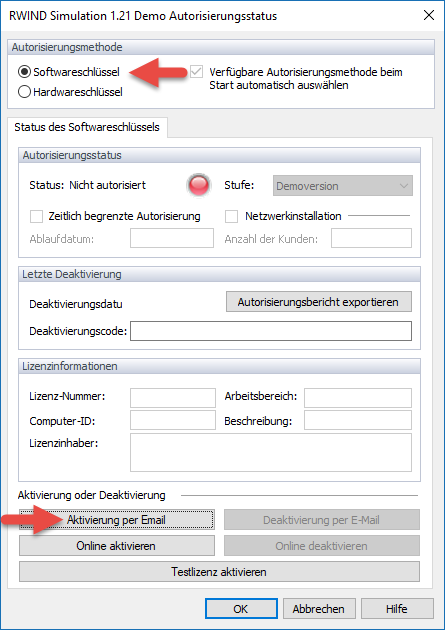Click the 'Status: Nicht autorisiert' text
This screenshot has height=630, width=445.
pyautogui.click(x=88, y=186)
